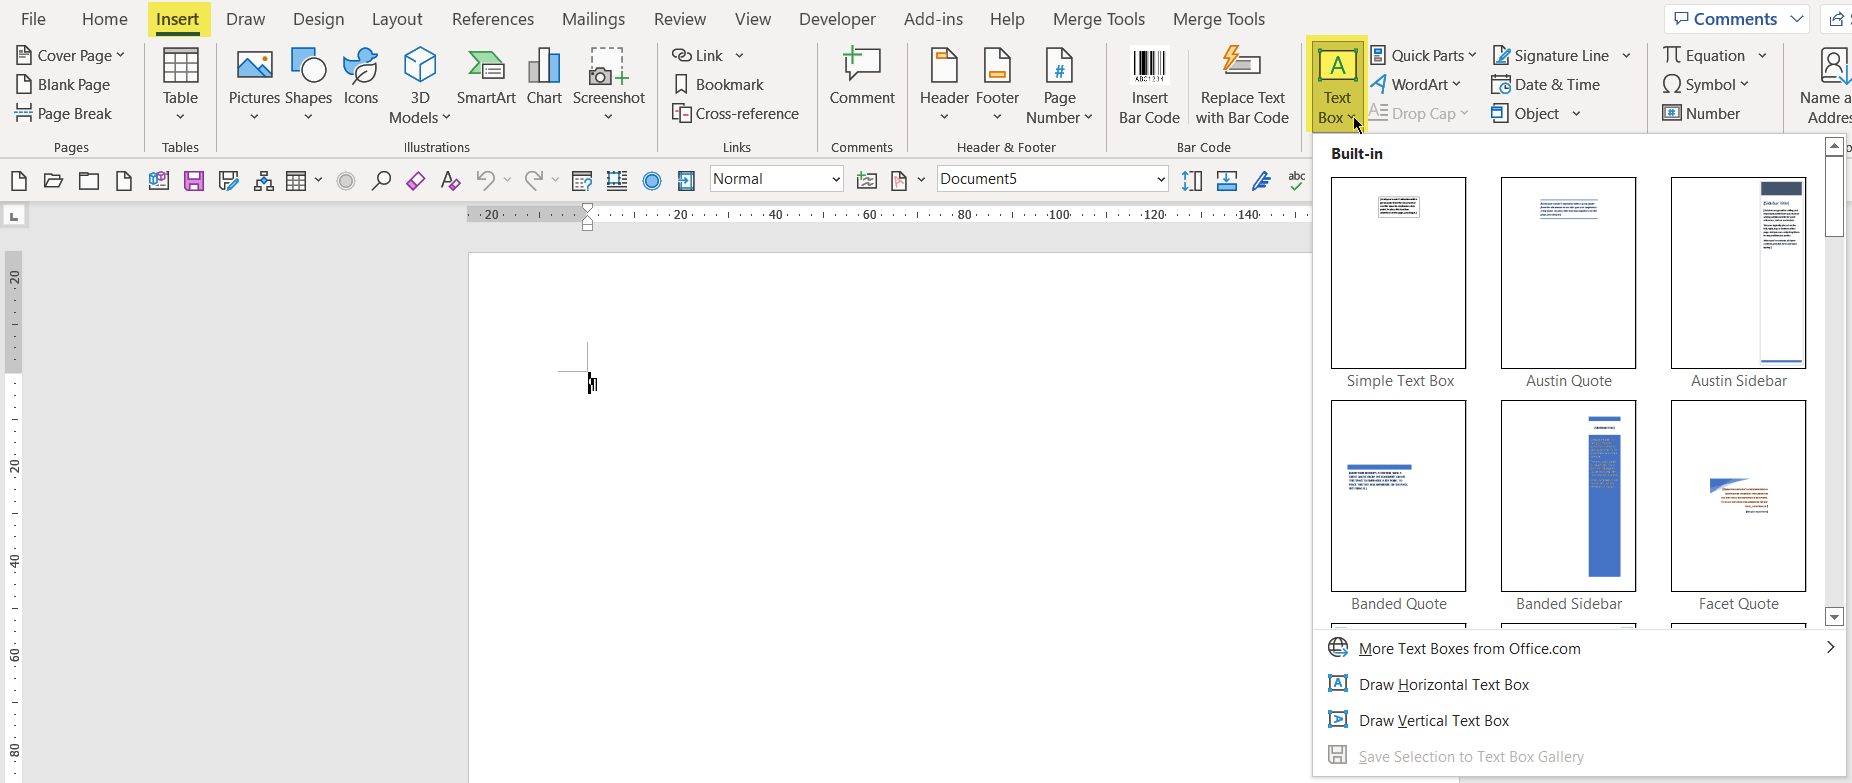Click the magnifying glass search icon
Screen dimensions: 1852x783
point(381,181)
